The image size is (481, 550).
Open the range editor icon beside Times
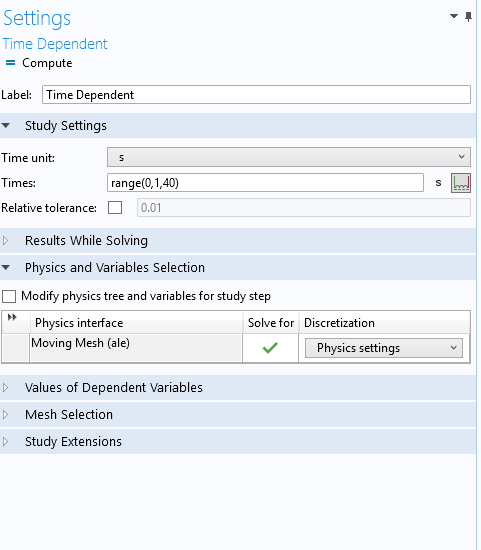point(461,183)
